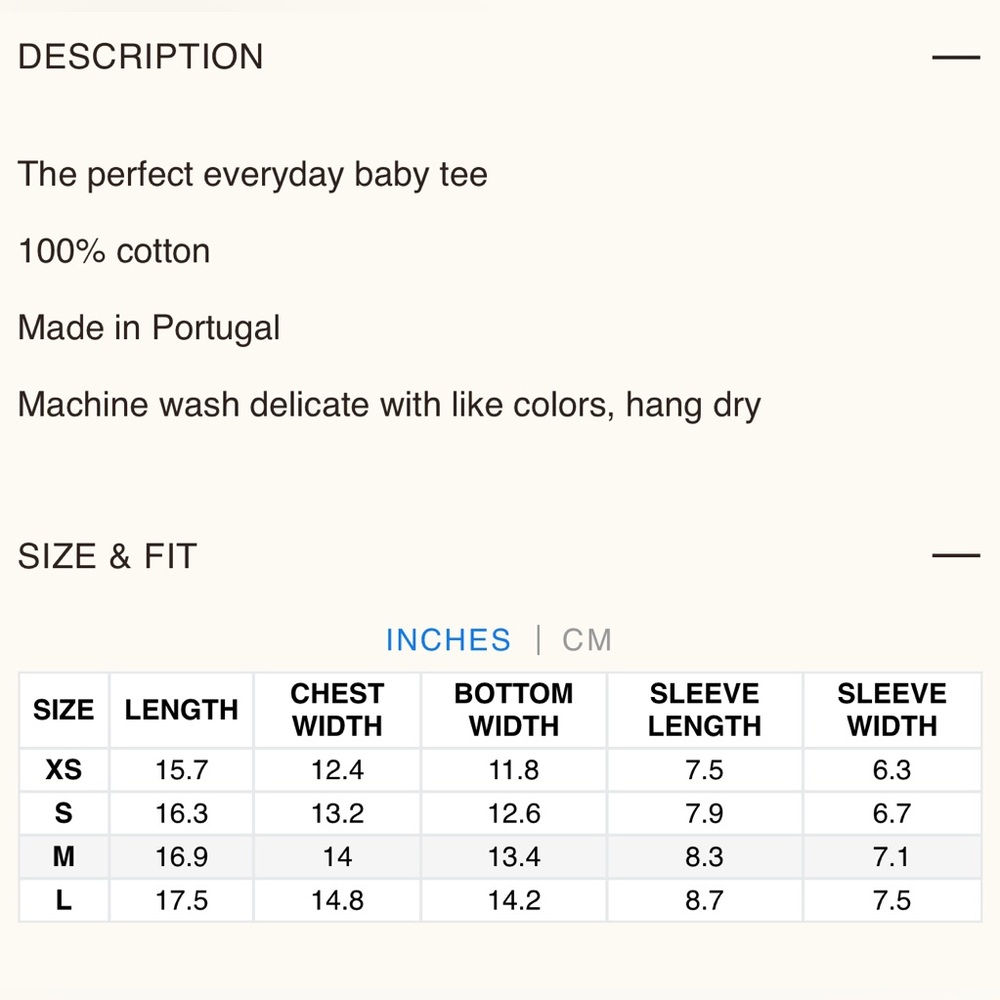Collapse the Description section minus icon
Viewport: 1000px width, 1000px height.
(x=955, y=57)
